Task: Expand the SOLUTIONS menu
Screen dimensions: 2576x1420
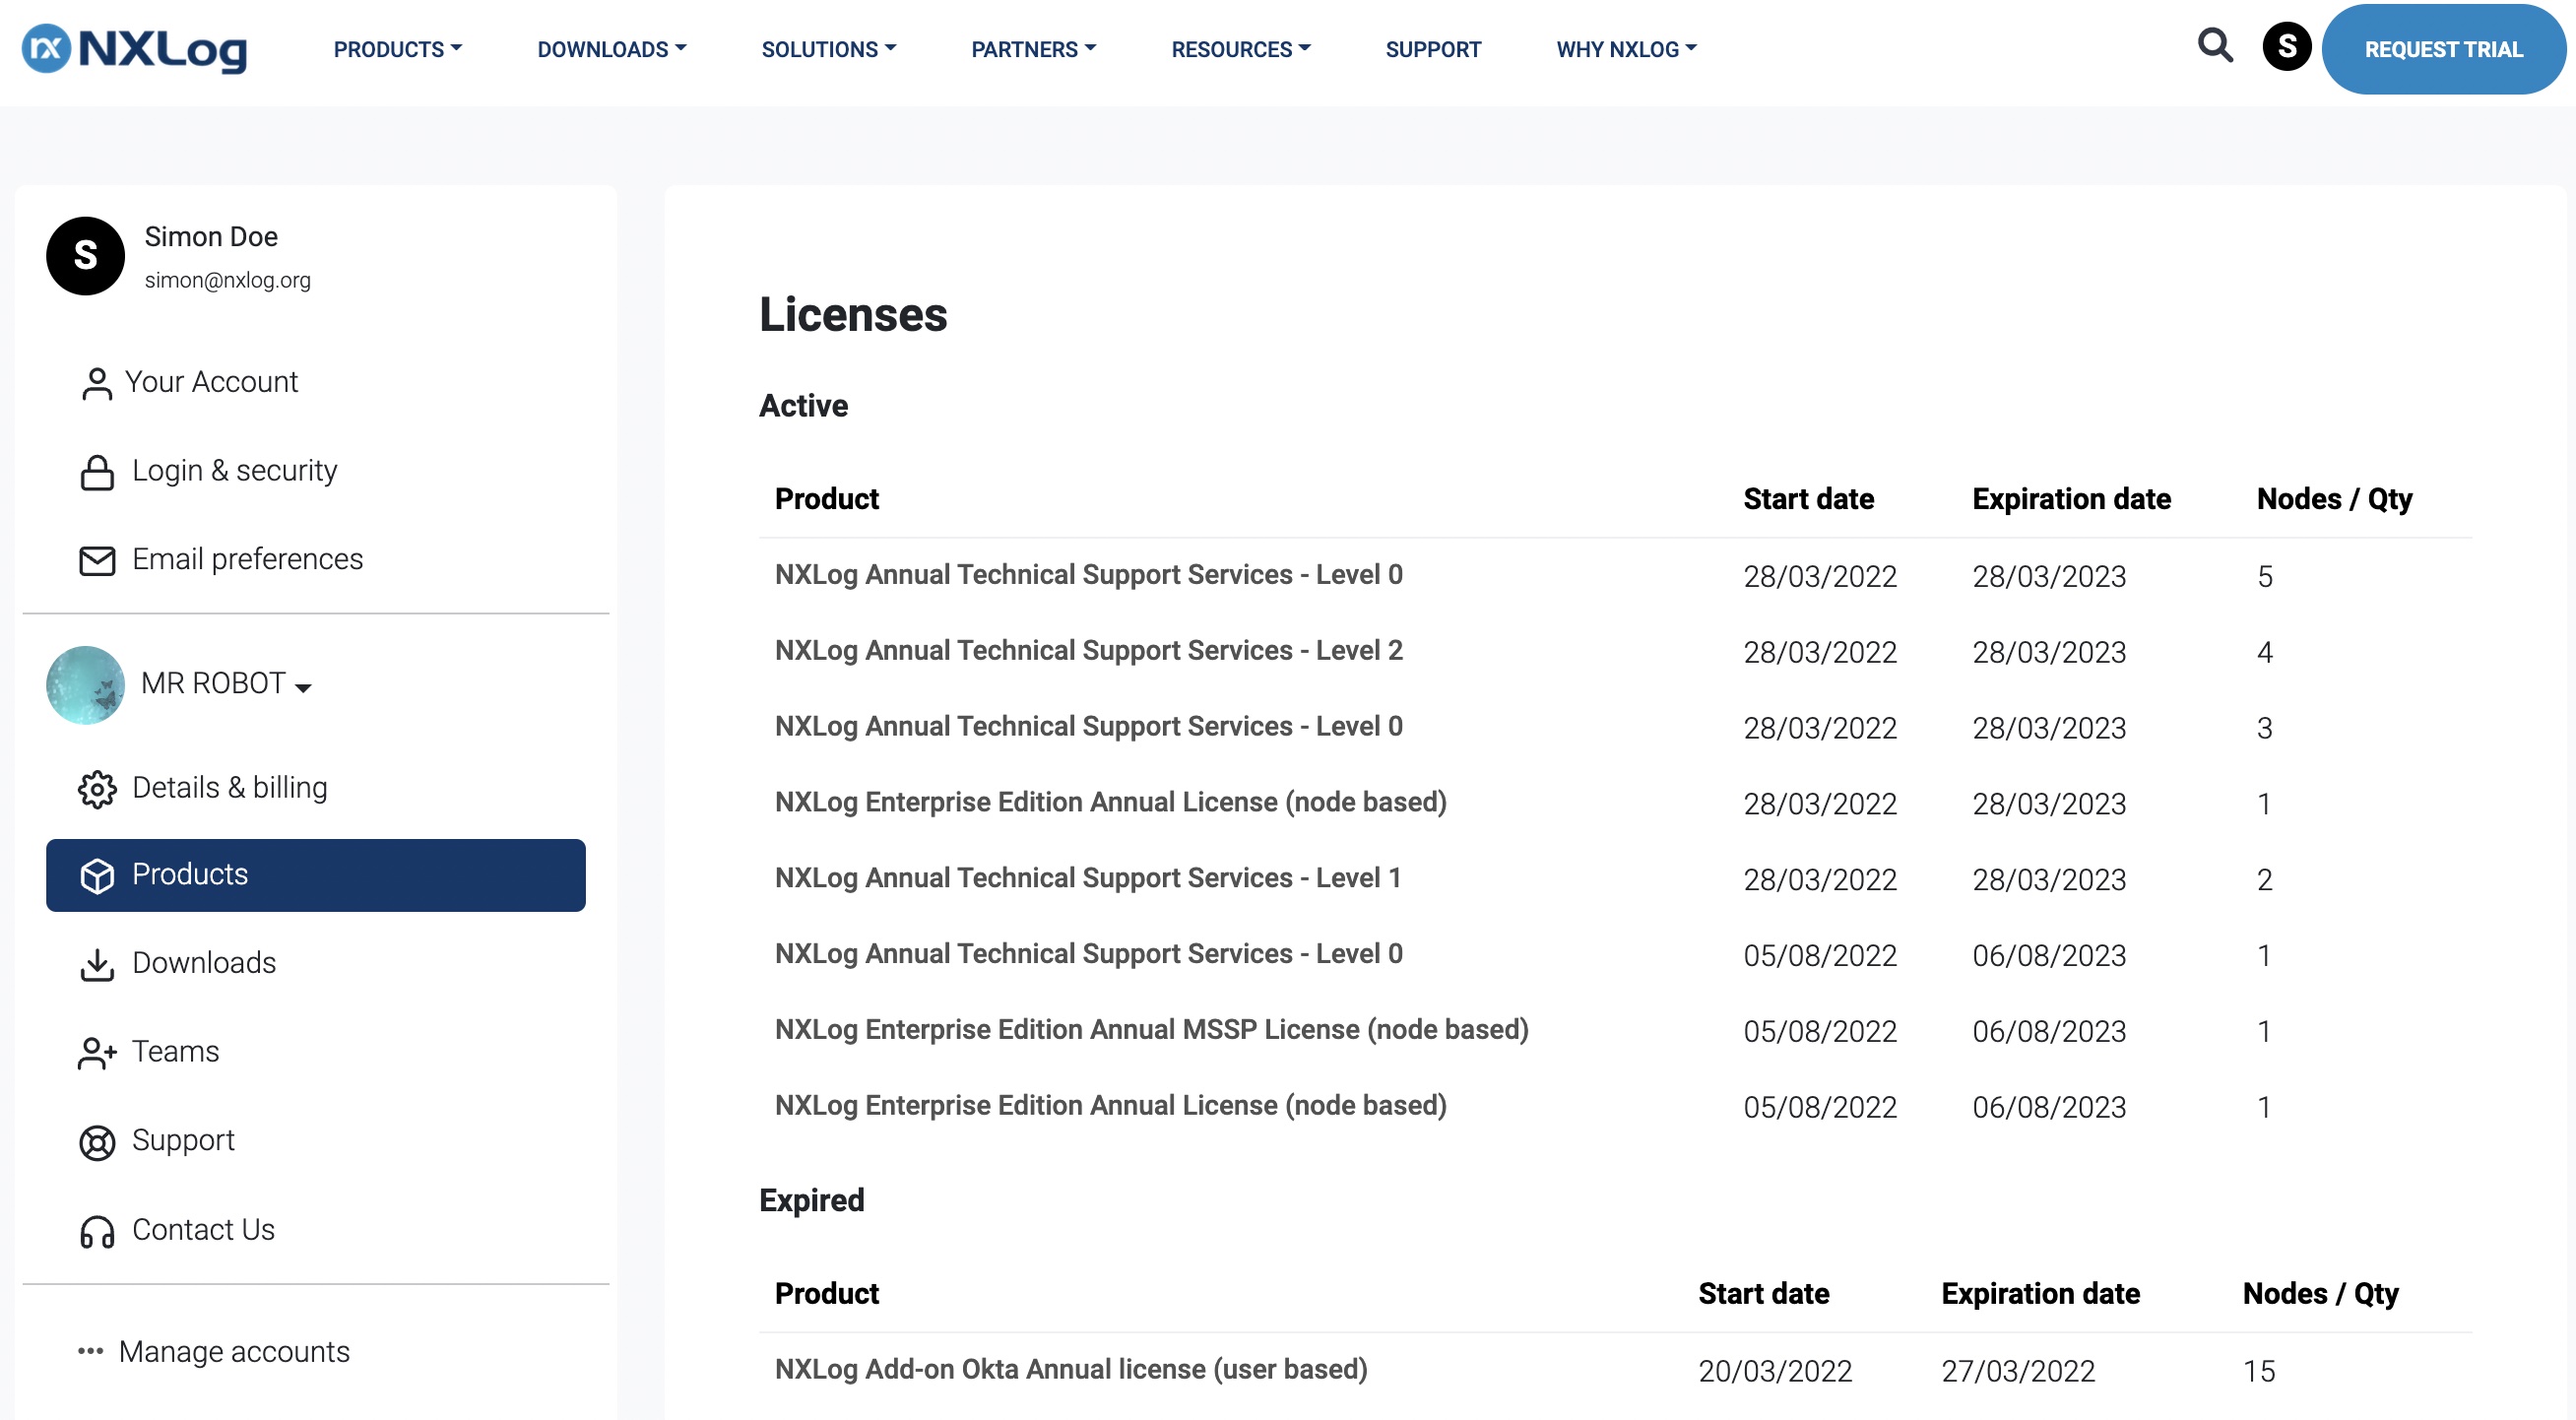Action: point(829,49)
